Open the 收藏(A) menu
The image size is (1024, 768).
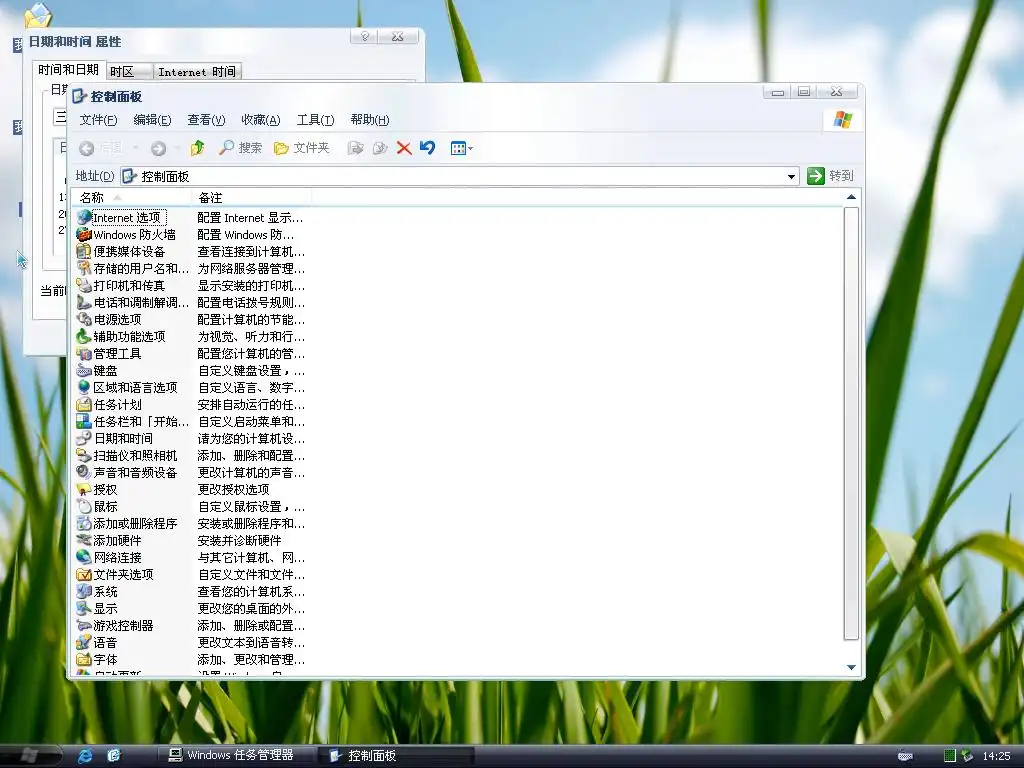pyautogui.click(x=261, y=120)
